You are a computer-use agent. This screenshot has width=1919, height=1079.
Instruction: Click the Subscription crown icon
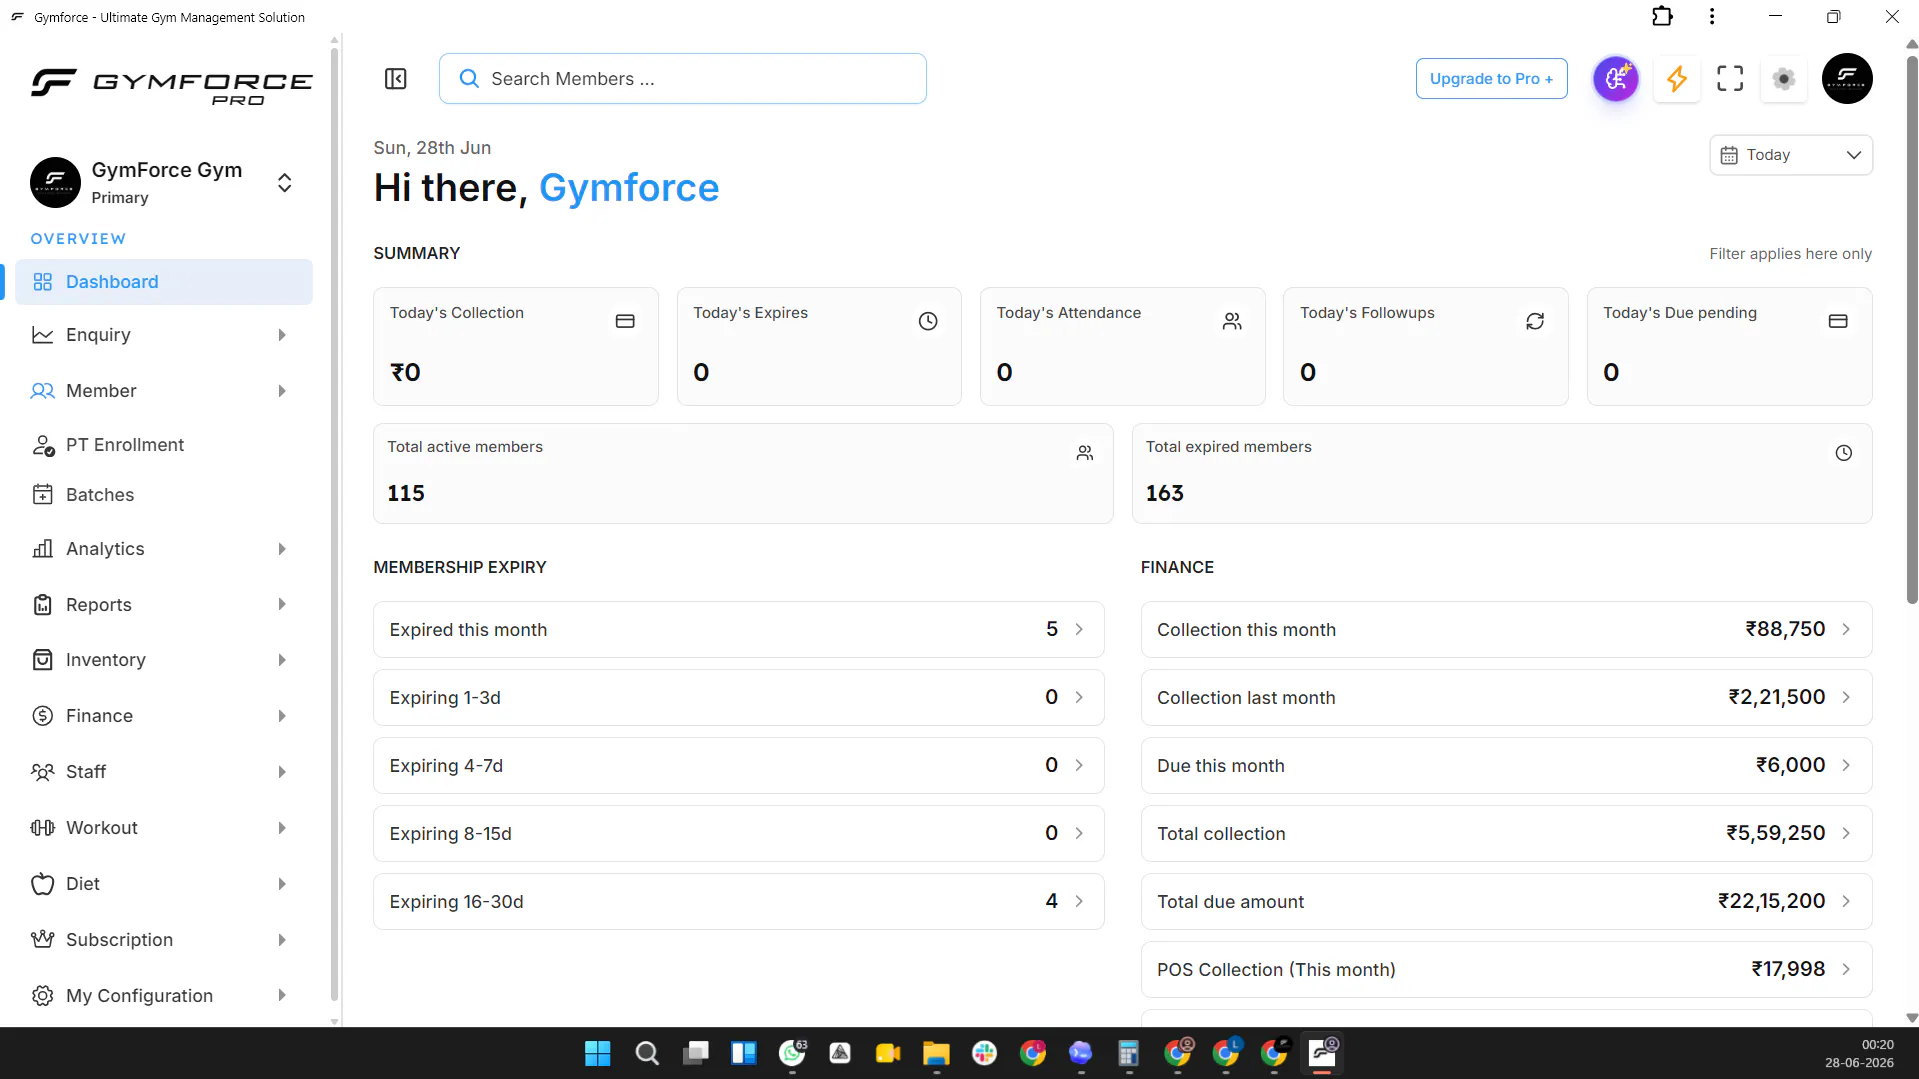click(x=42, y=940)
